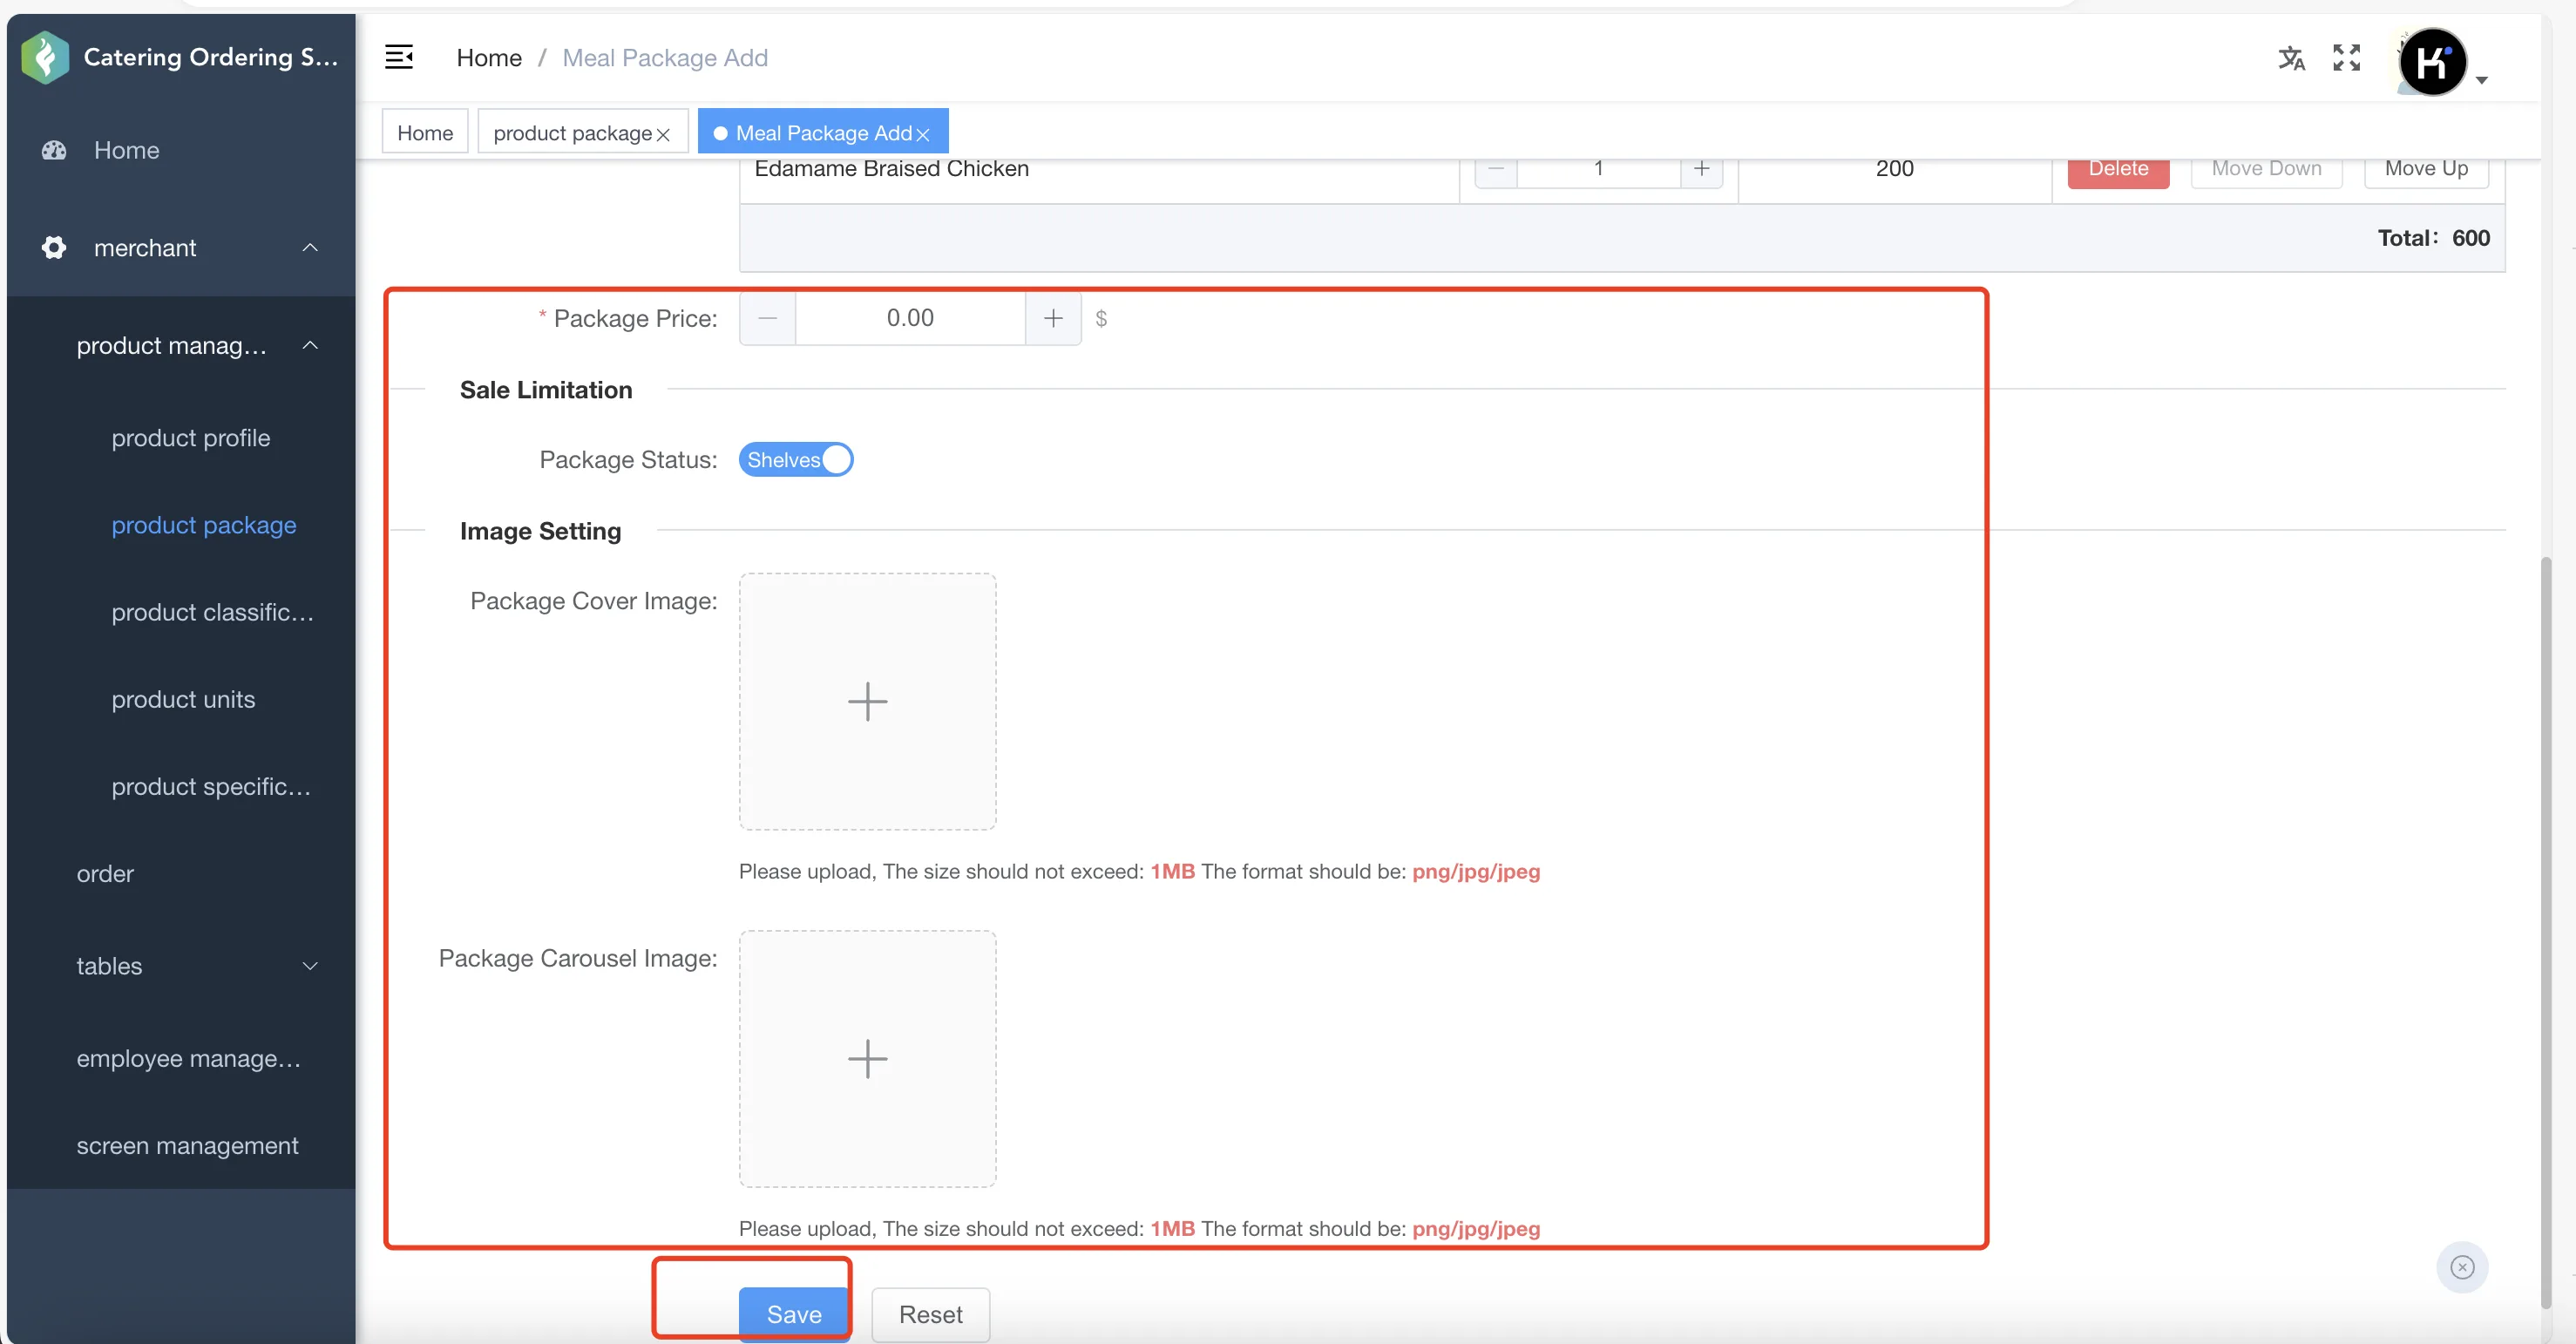The width and height of the screenshot is (2576, 1344).
Task: Increase Edamame Braised Chicken quantity
Action: [1701, 169]
